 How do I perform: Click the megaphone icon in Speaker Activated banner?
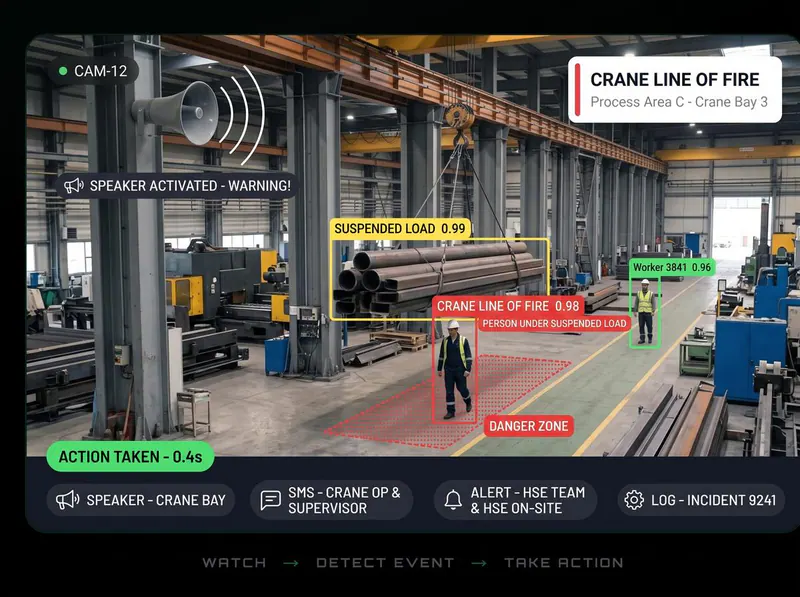[73, 186]
